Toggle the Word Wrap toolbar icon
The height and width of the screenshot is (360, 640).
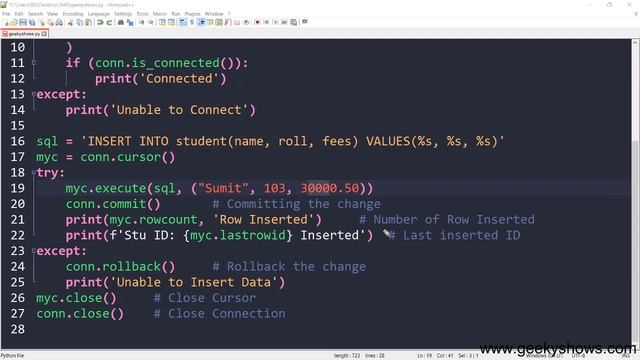(x=183, y=22)
